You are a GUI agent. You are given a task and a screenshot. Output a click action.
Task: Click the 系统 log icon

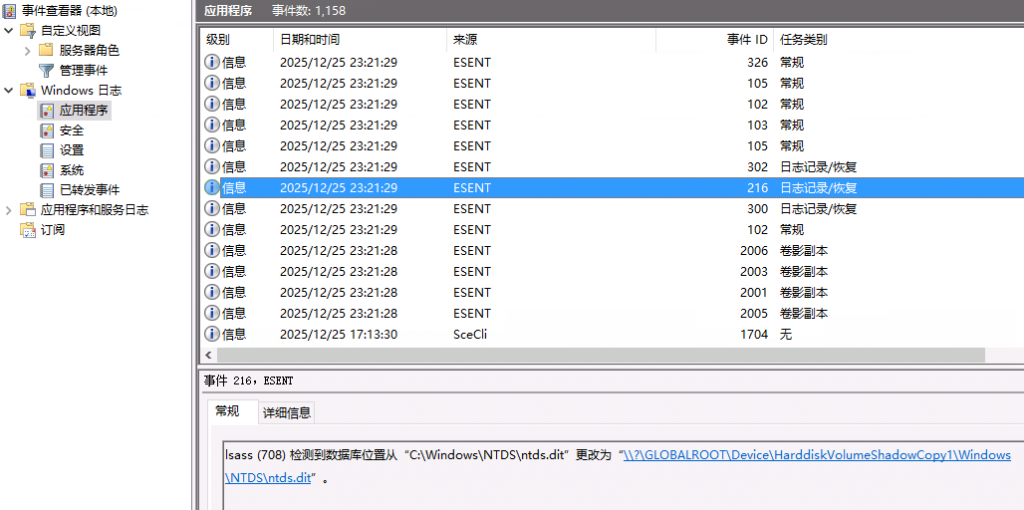point(47,170)
